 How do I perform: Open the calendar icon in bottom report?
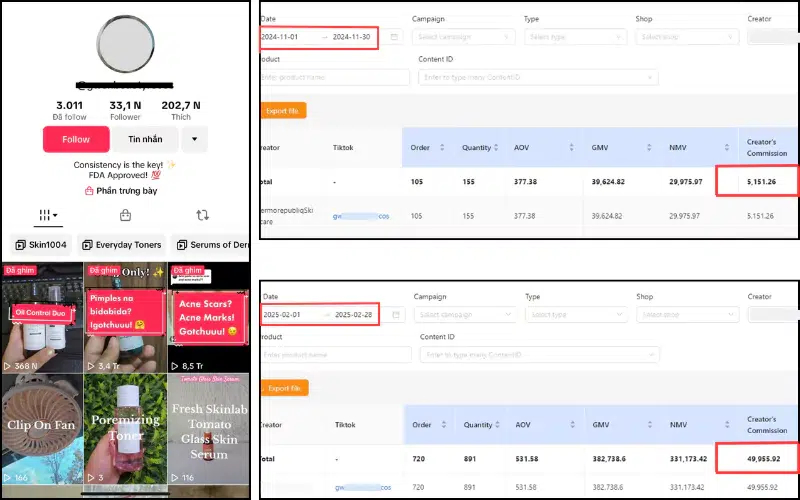tap(396, 315)
